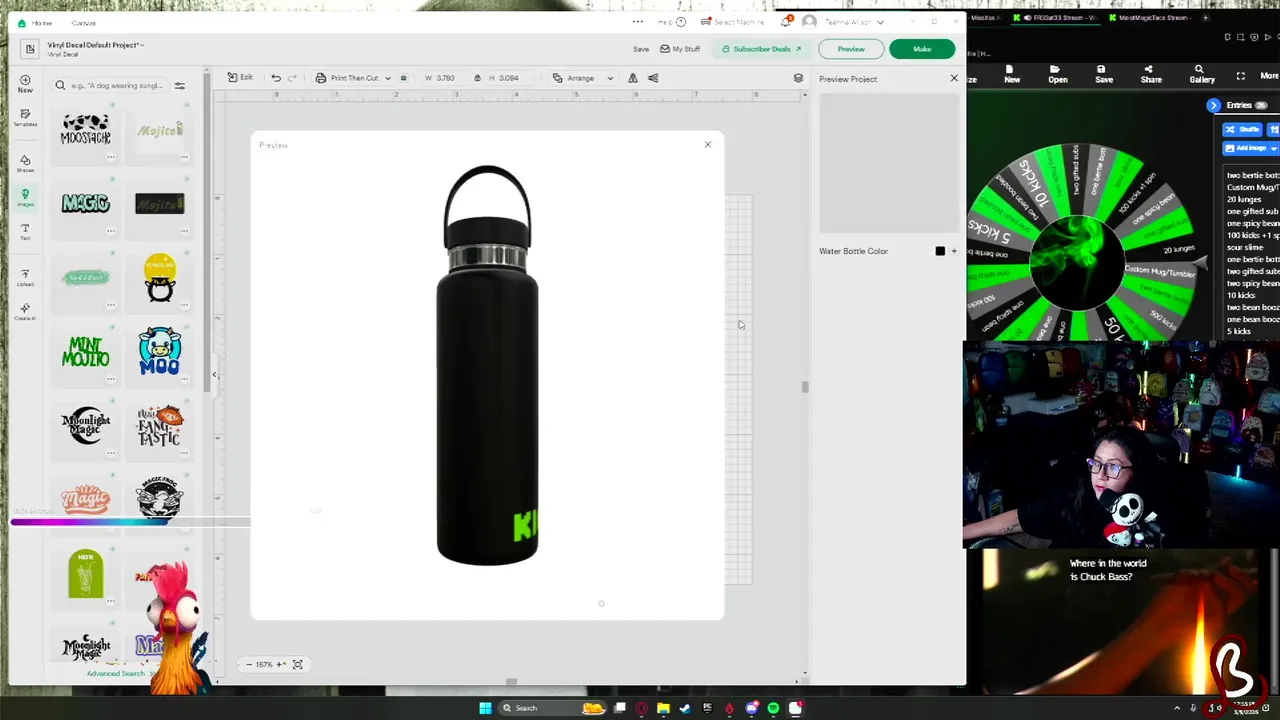The height and width of the screenshot is (720, 1280).
Task: Click the Cricut home logo icon
Action: pyautogui.click(x=22, y=23)
